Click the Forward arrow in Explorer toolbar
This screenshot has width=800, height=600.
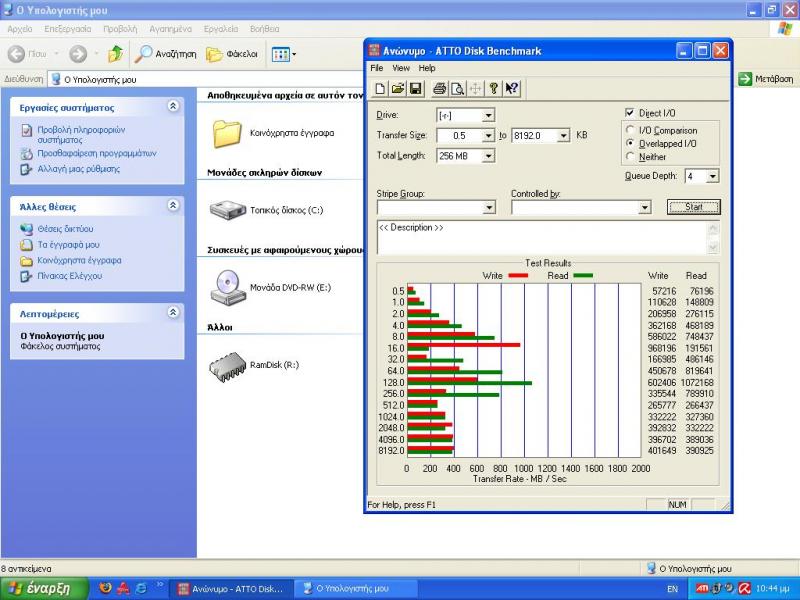coord(78,54)
